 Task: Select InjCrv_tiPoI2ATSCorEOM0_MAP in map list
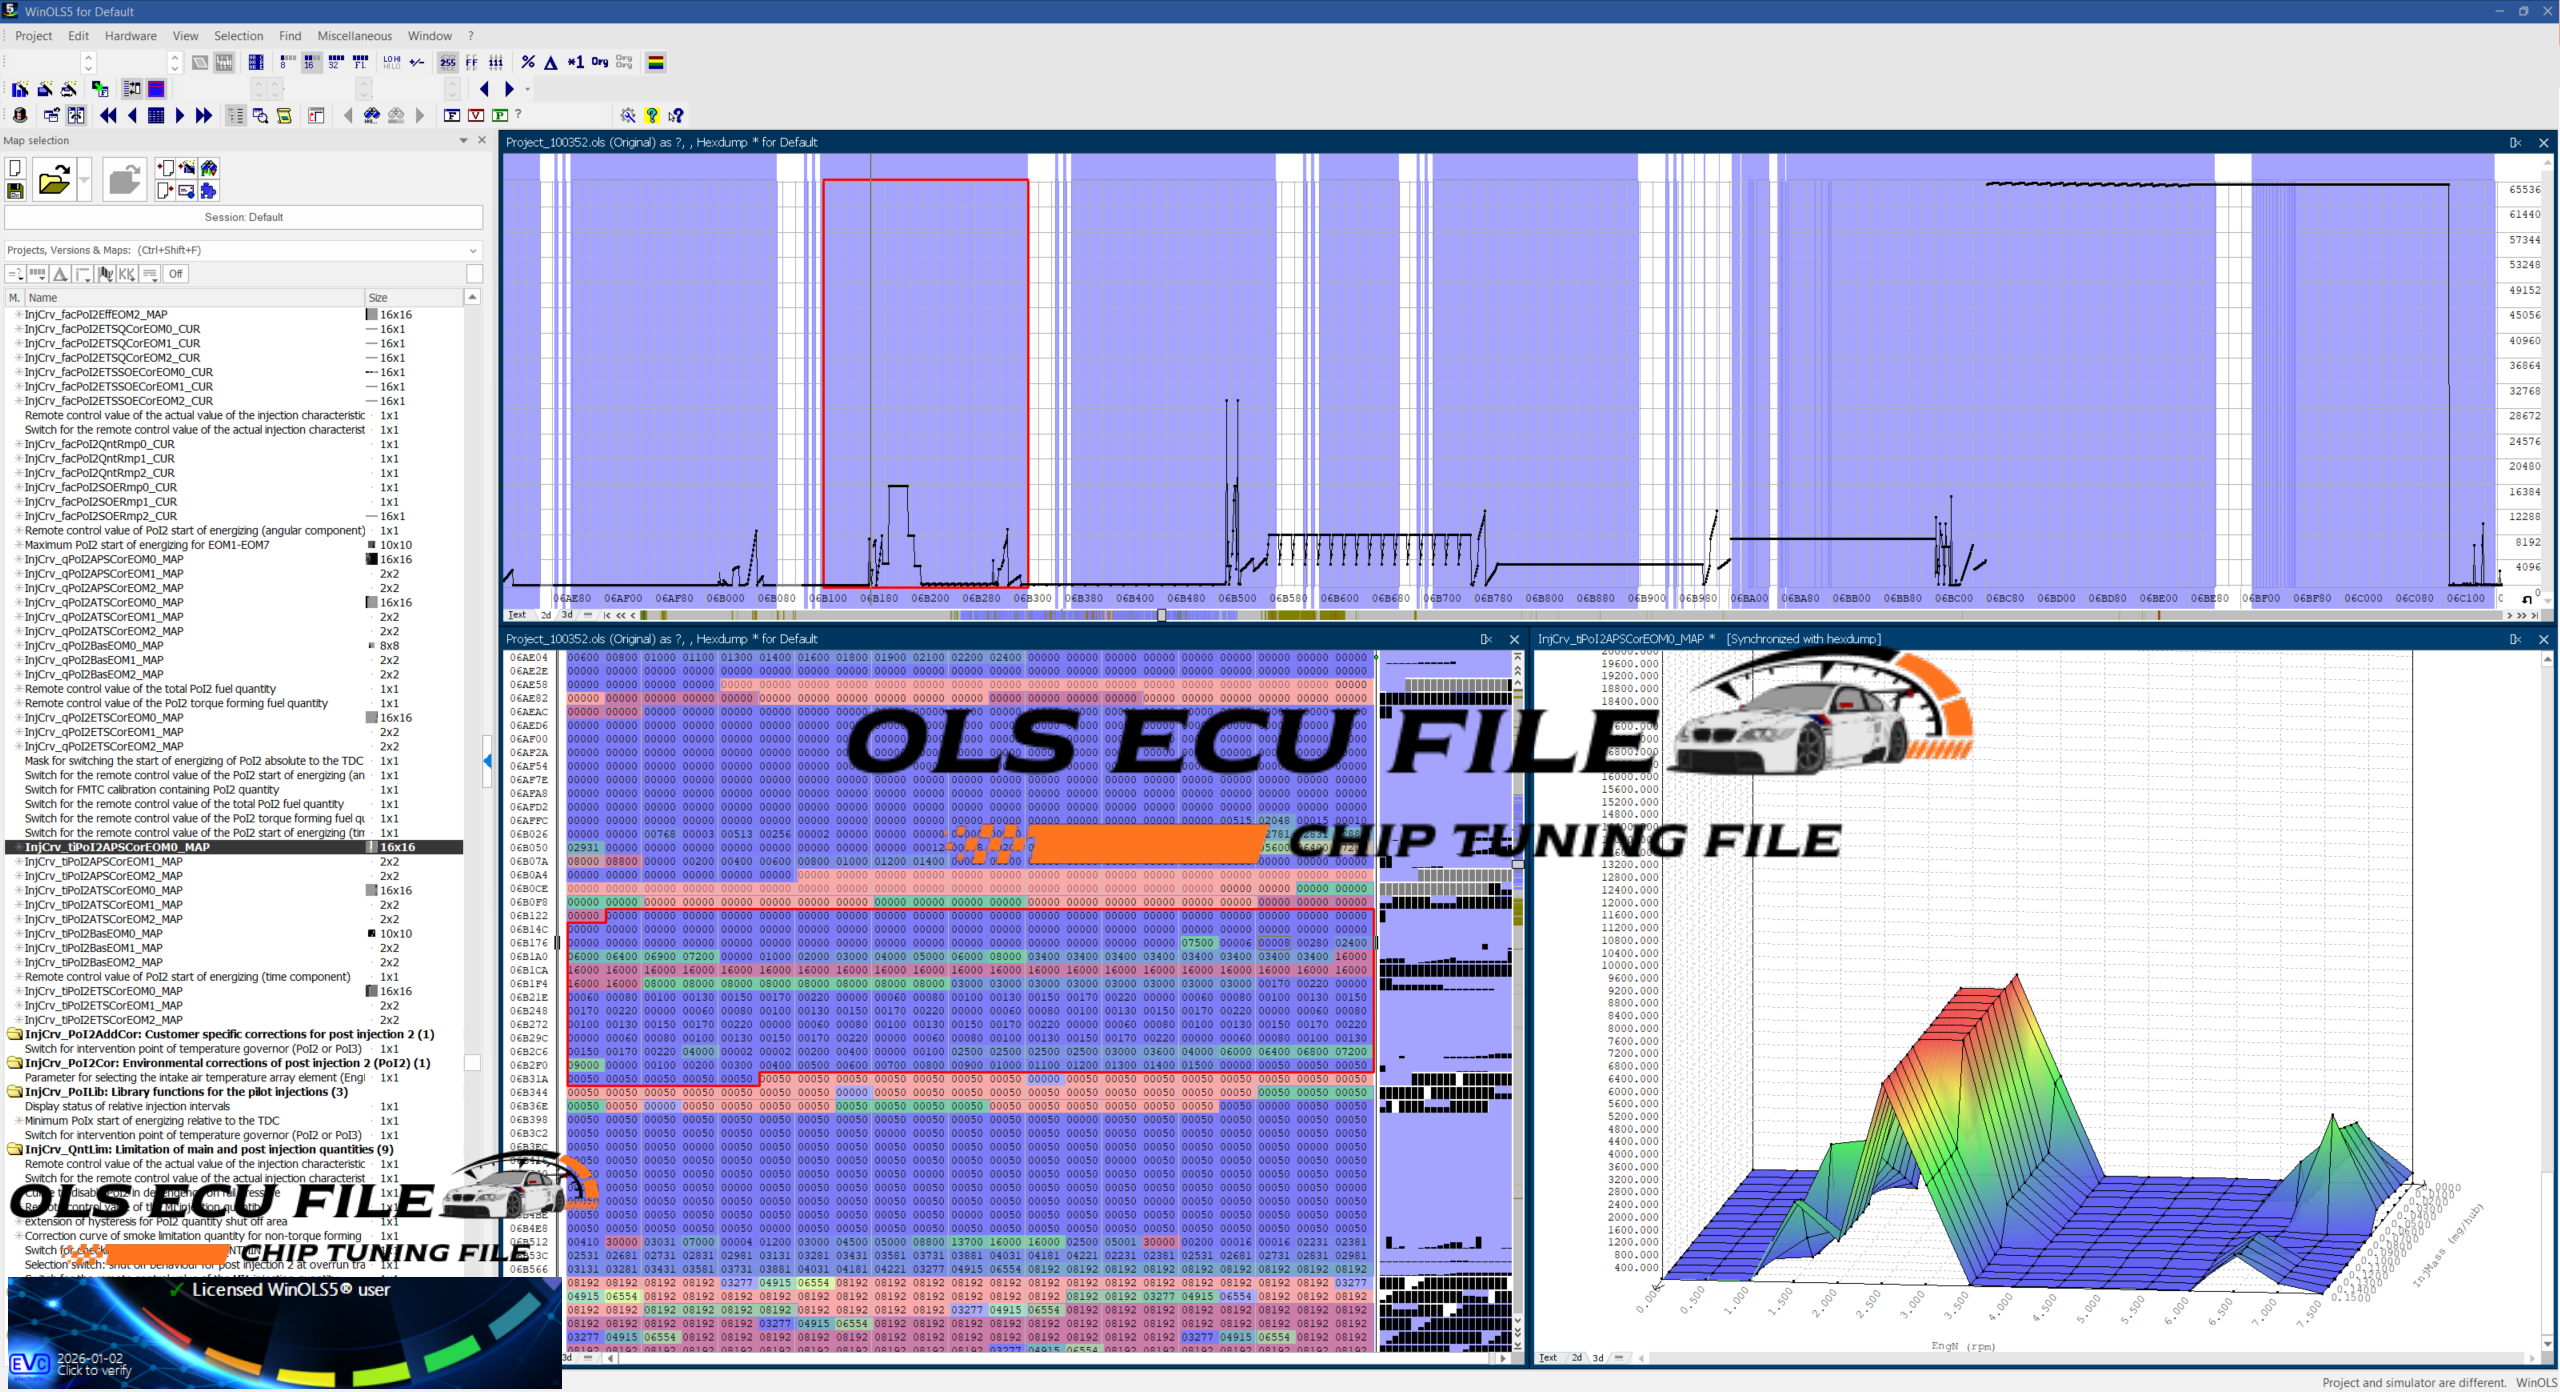click(x=103, y=890)
